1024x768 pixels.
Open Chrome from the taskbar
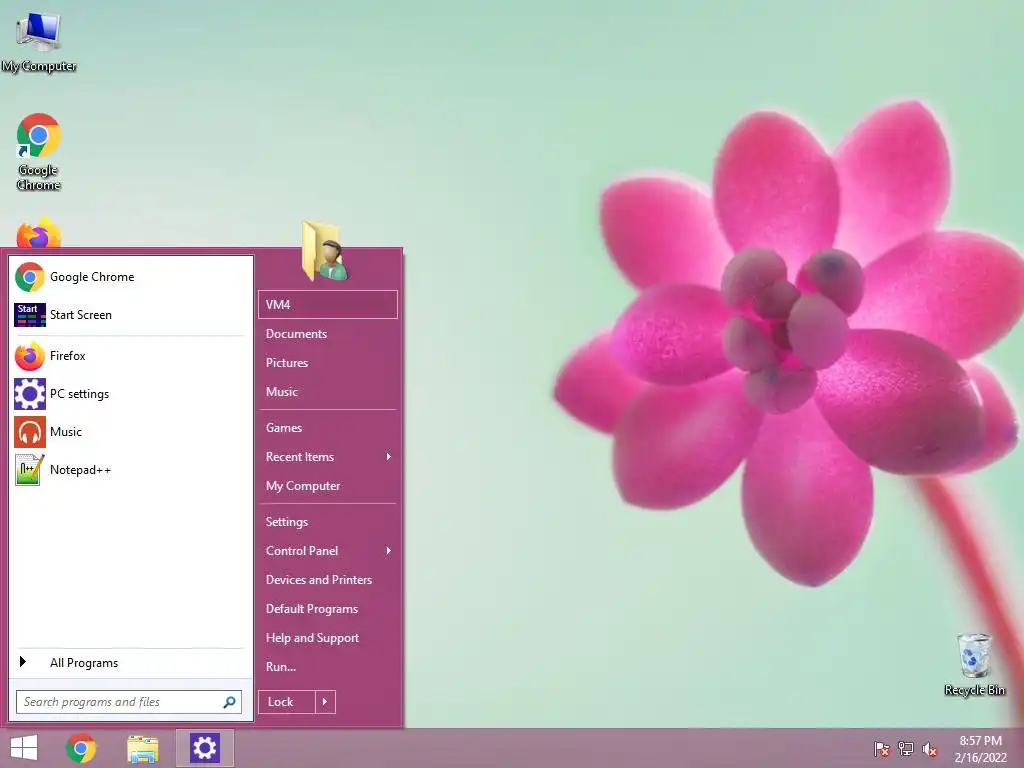(x=81, y=748)
